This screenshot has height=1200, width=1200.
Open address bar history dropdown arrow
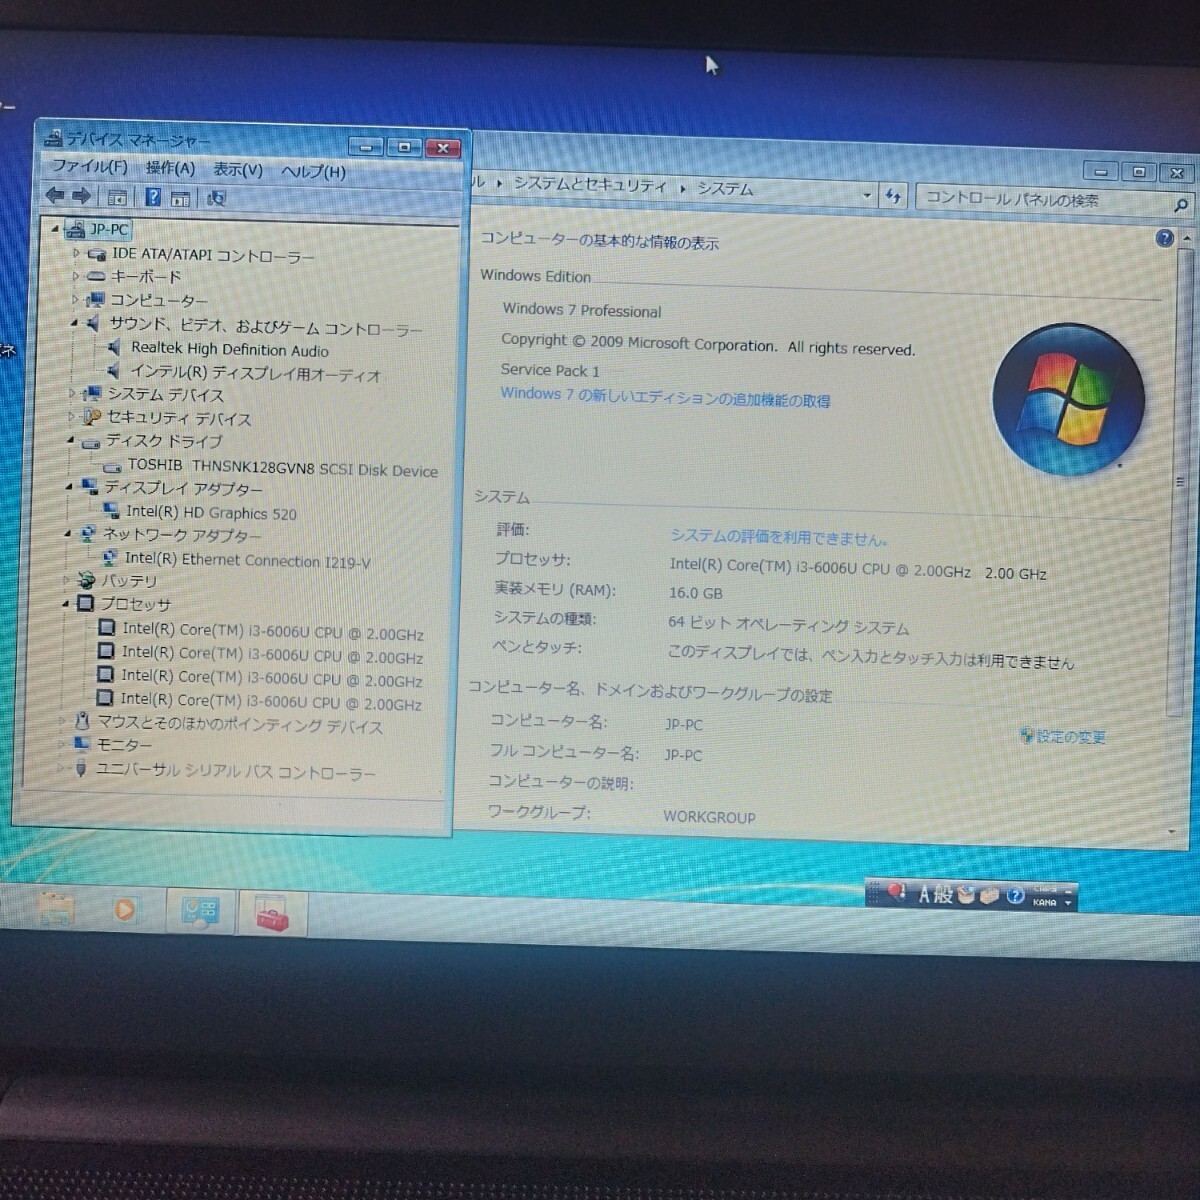tap(866, 196)
